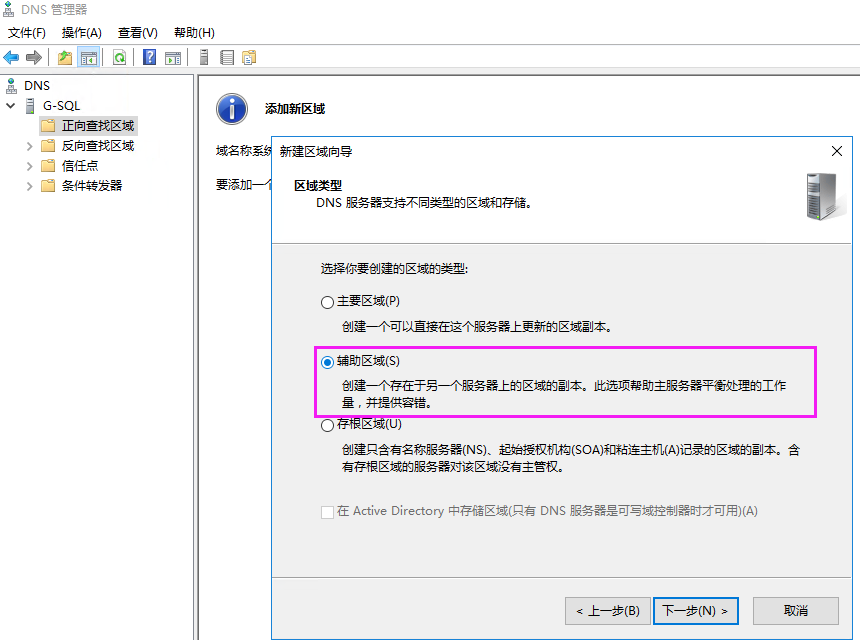Click the lined notepad record list icon

click(x=227, y=57)
